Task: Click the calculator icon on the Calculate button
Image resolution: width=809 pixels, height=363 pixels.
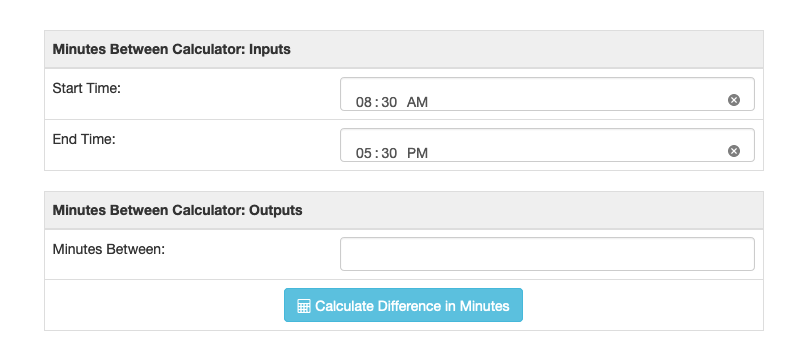Action: tap(304, 306)
